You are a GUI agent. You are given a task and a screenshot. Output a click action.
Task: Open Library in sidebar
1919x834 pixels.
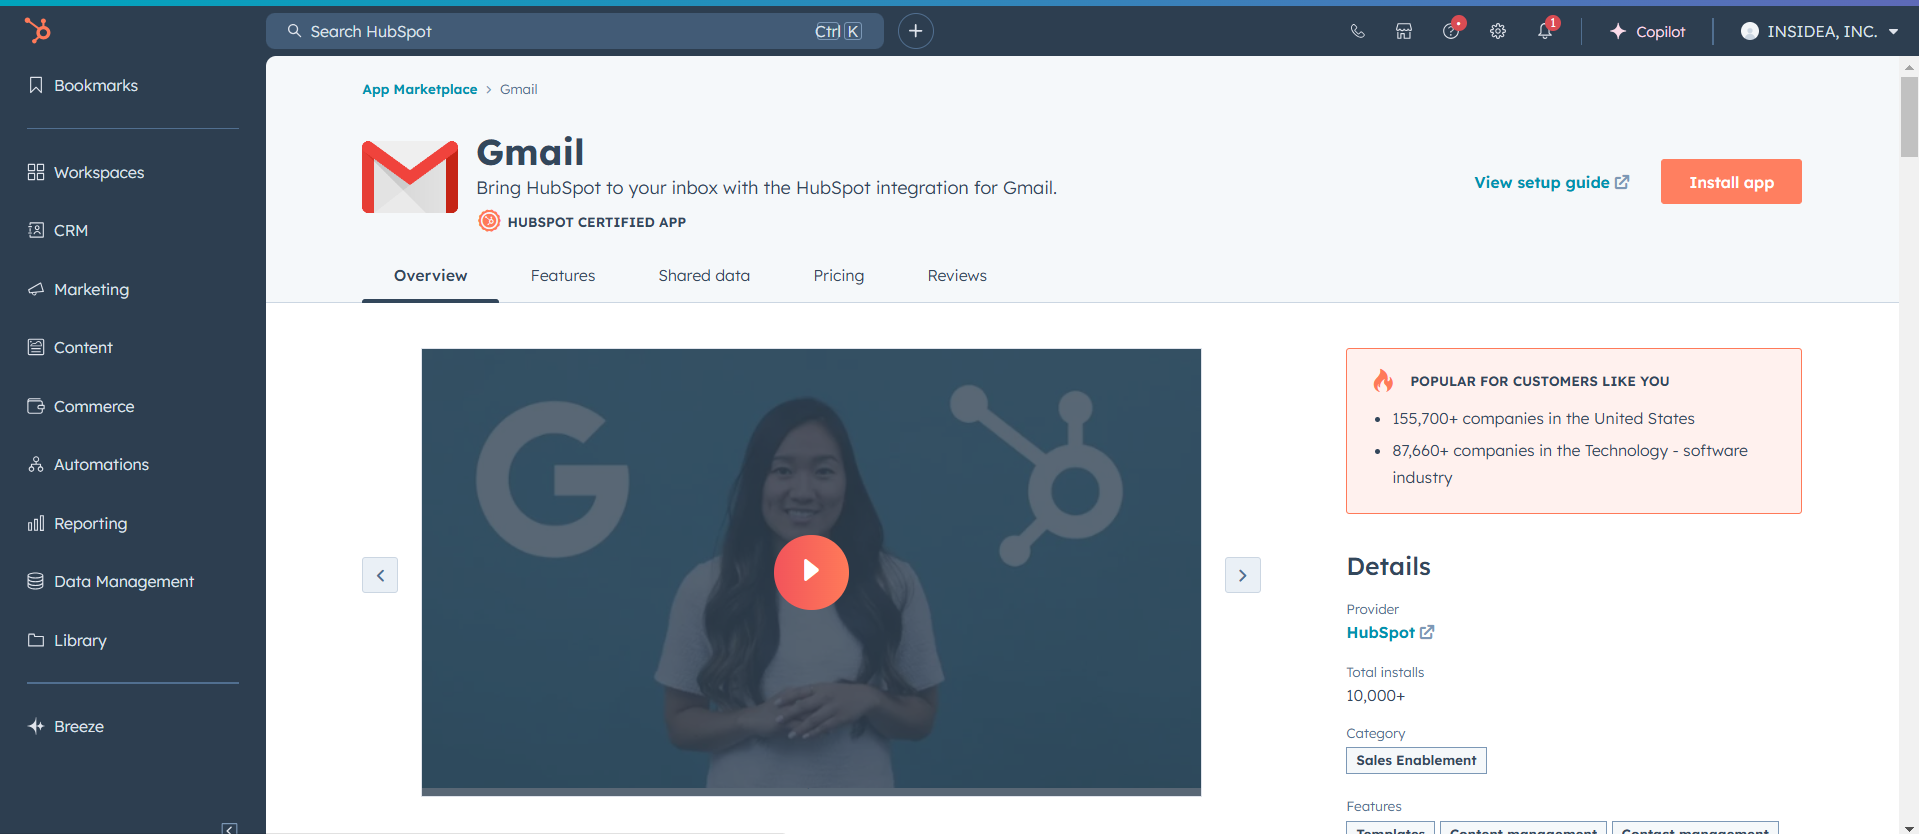(67, 640)
